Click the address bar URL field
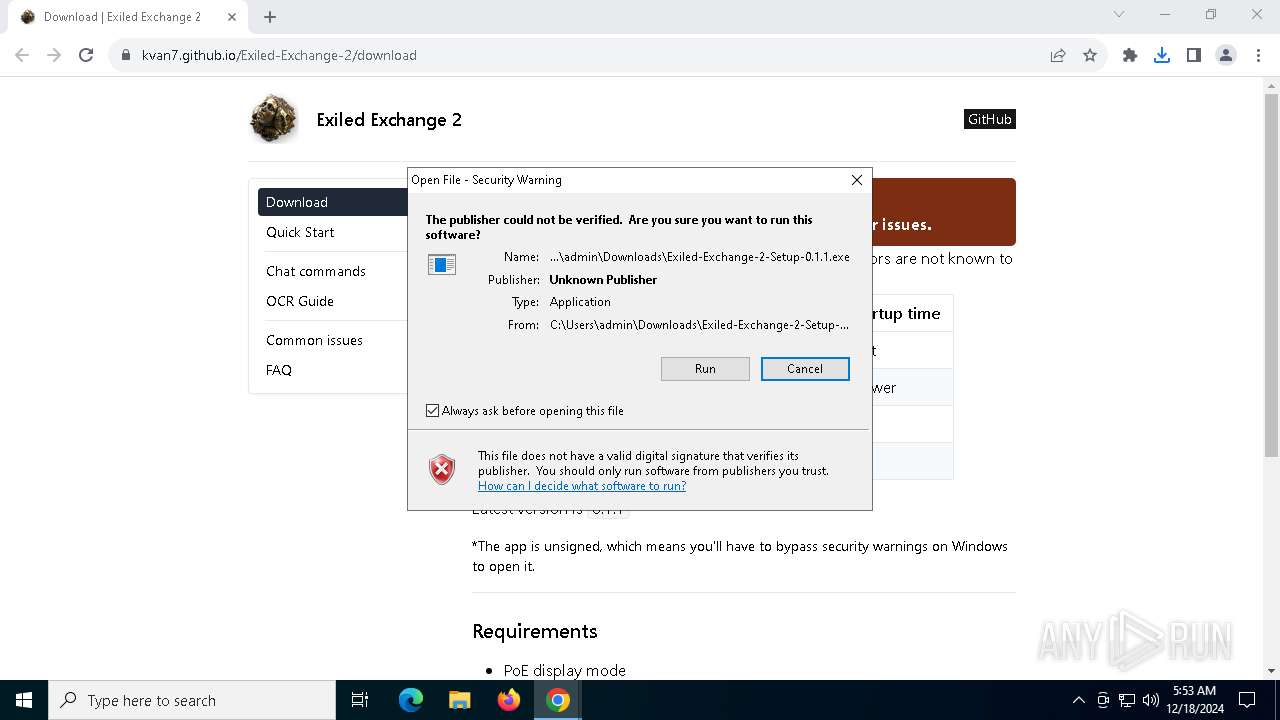The height and width of the screenshot is (720, 1280). (580, 55)
